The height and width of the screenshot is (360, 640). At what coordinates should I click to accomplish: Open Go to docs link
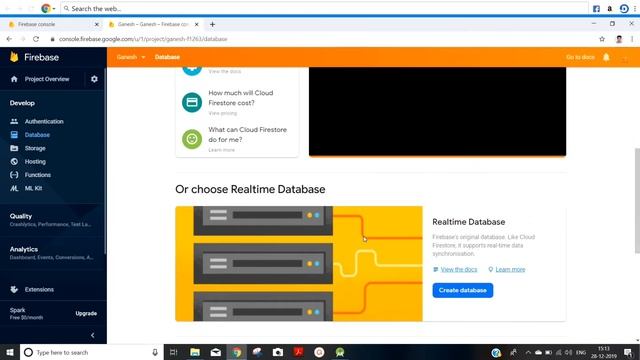[x=580, y=57]
